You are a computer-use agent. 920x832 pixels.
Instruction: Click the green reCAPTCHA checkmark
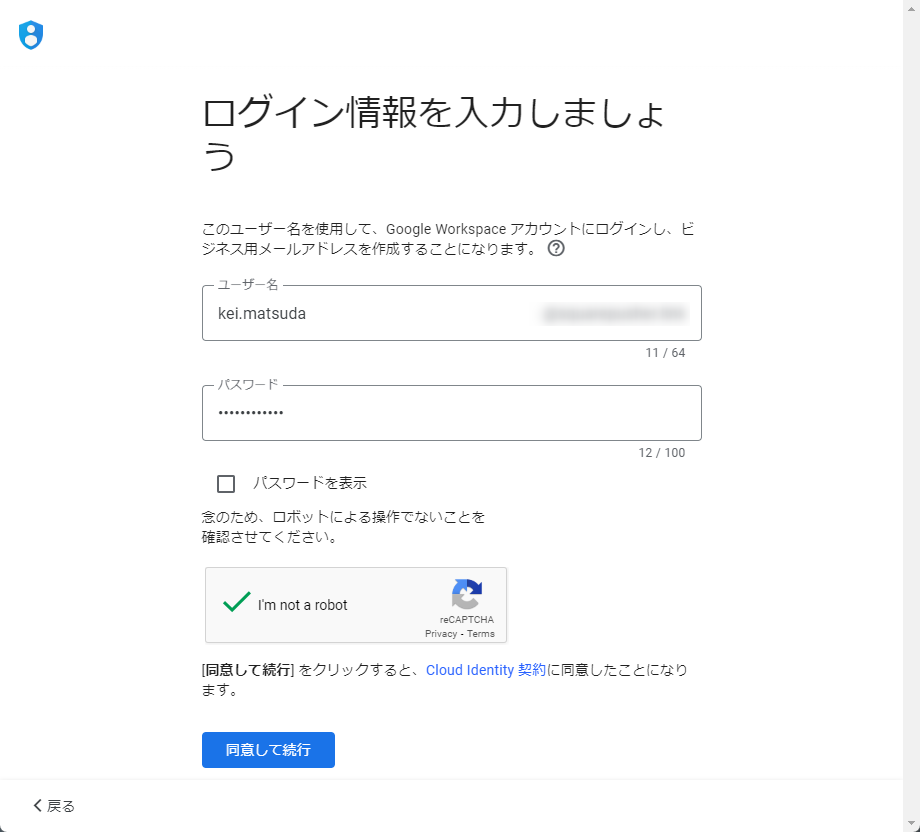tap(236, 603)
